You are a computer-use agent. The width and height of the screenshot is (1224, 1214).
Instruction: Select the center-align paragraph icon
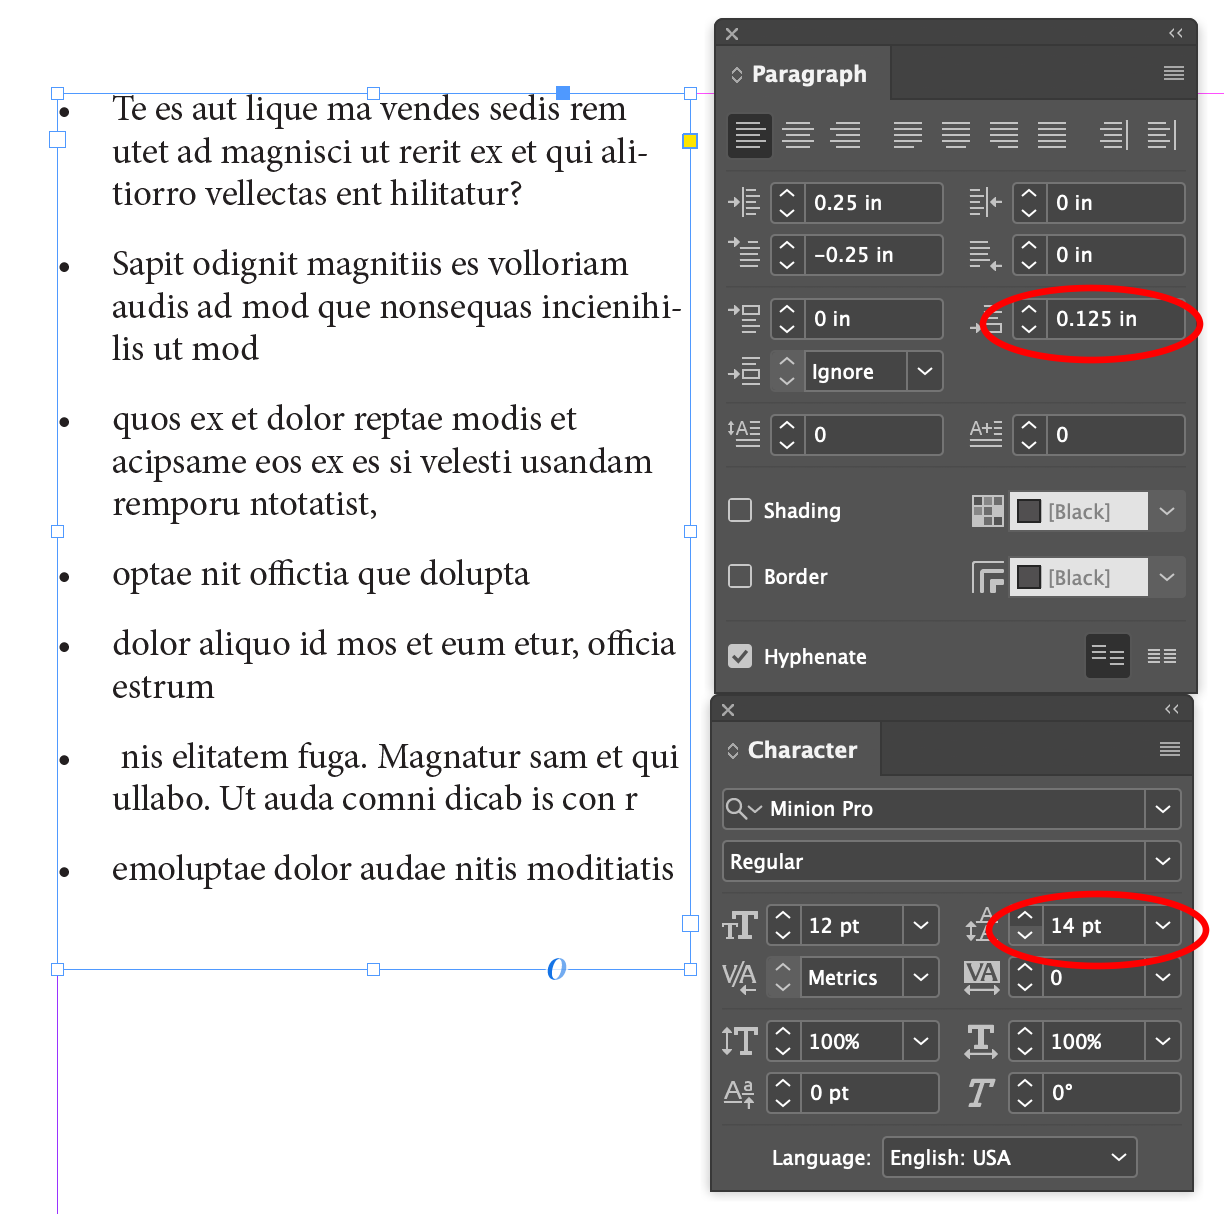797,135
